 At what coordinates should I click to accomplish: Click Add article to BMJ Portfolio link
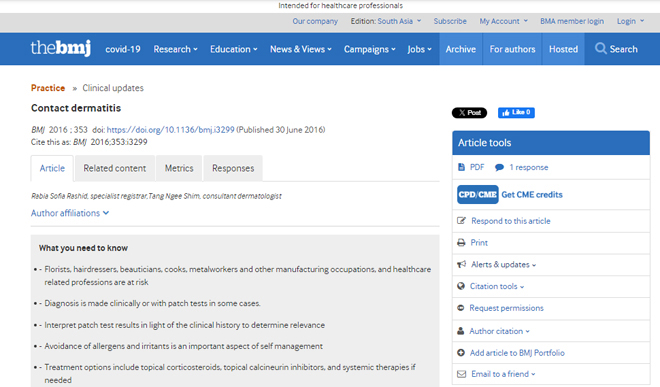517,353
